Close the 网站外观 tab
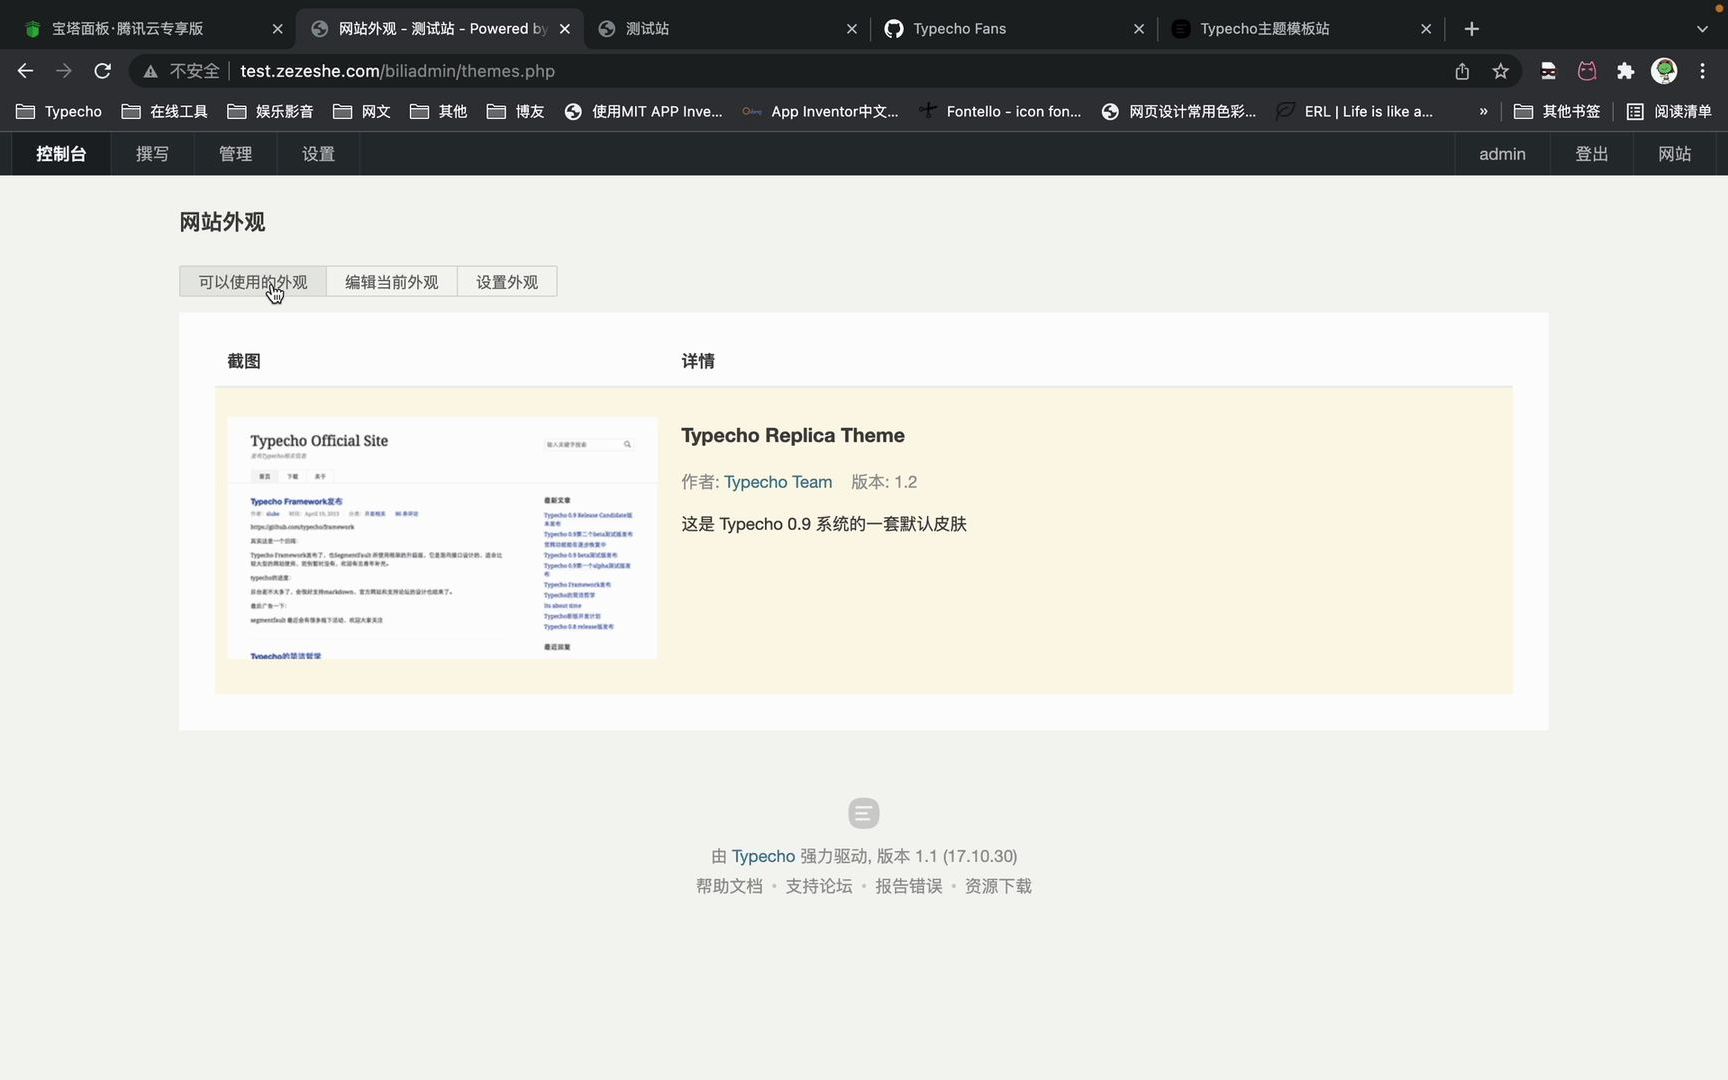The image size is (1728, 1080). tap(565, 29)
